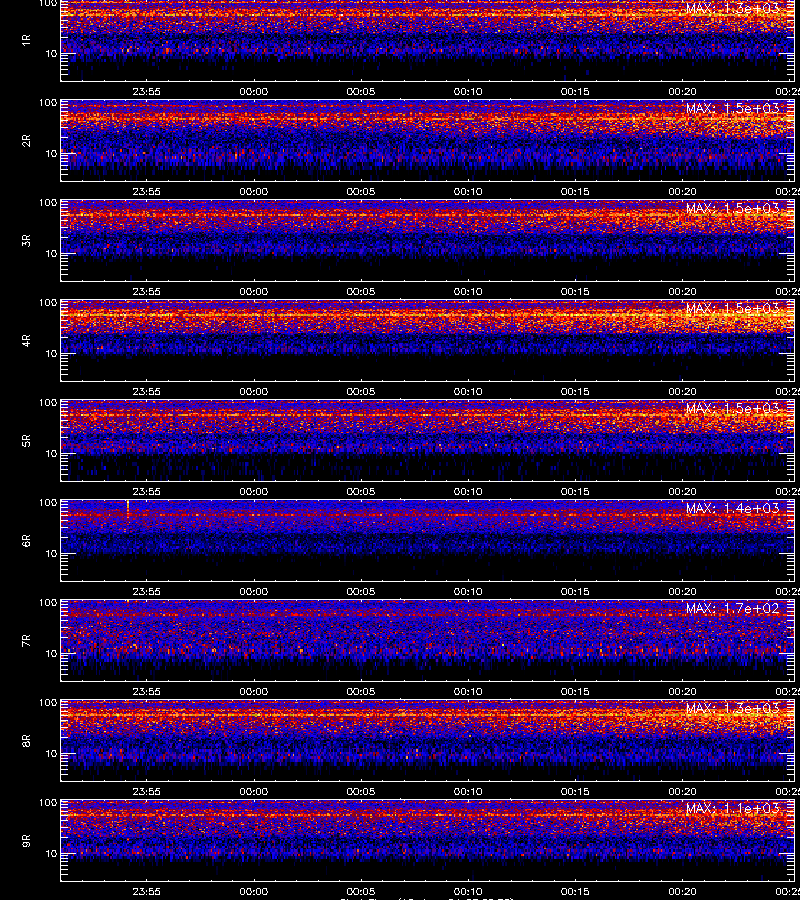Click the 8R panel axis label

click(26, 740)
